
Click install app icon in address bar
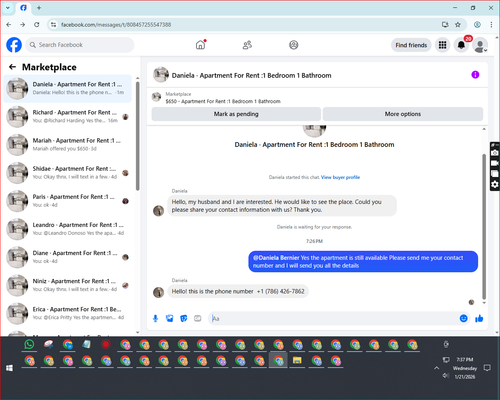(445, 24)
